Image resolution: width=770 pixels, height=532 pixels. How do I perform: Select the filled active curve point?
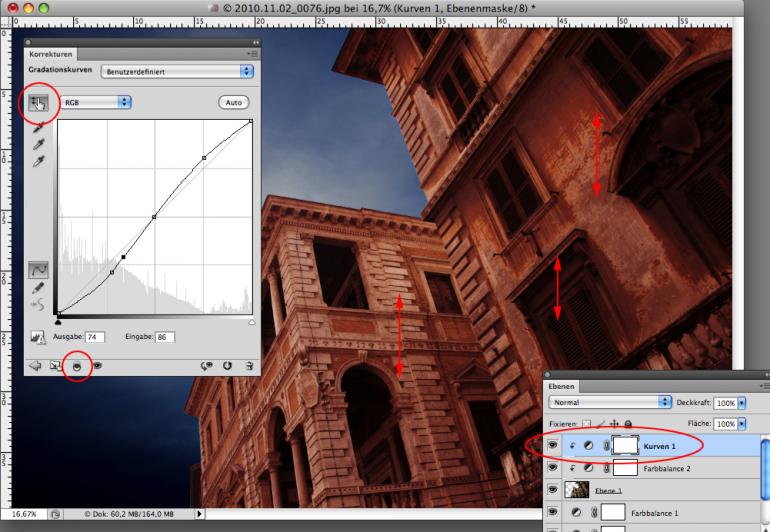point(123,257)
